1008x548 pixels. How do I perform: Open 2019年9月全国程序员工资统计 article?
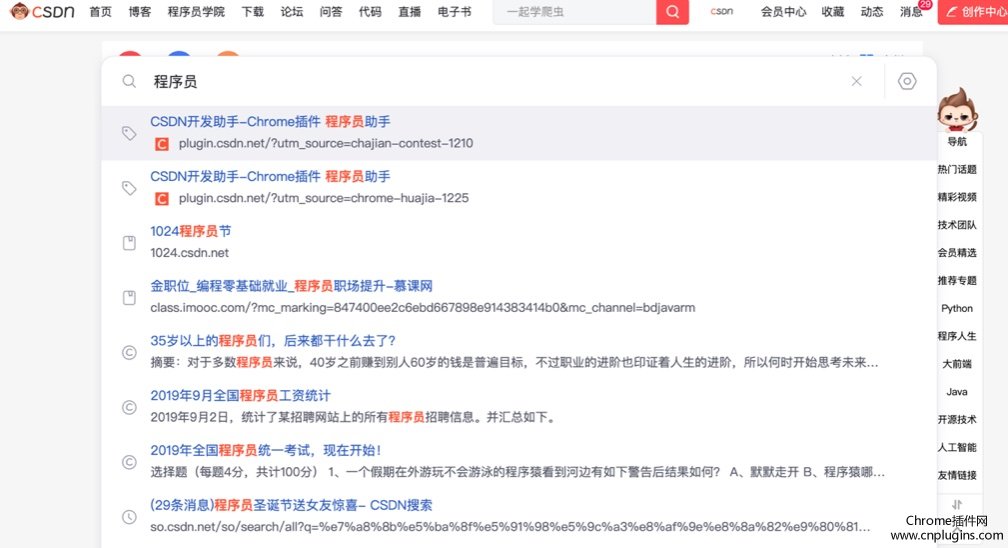coord(240,396)
